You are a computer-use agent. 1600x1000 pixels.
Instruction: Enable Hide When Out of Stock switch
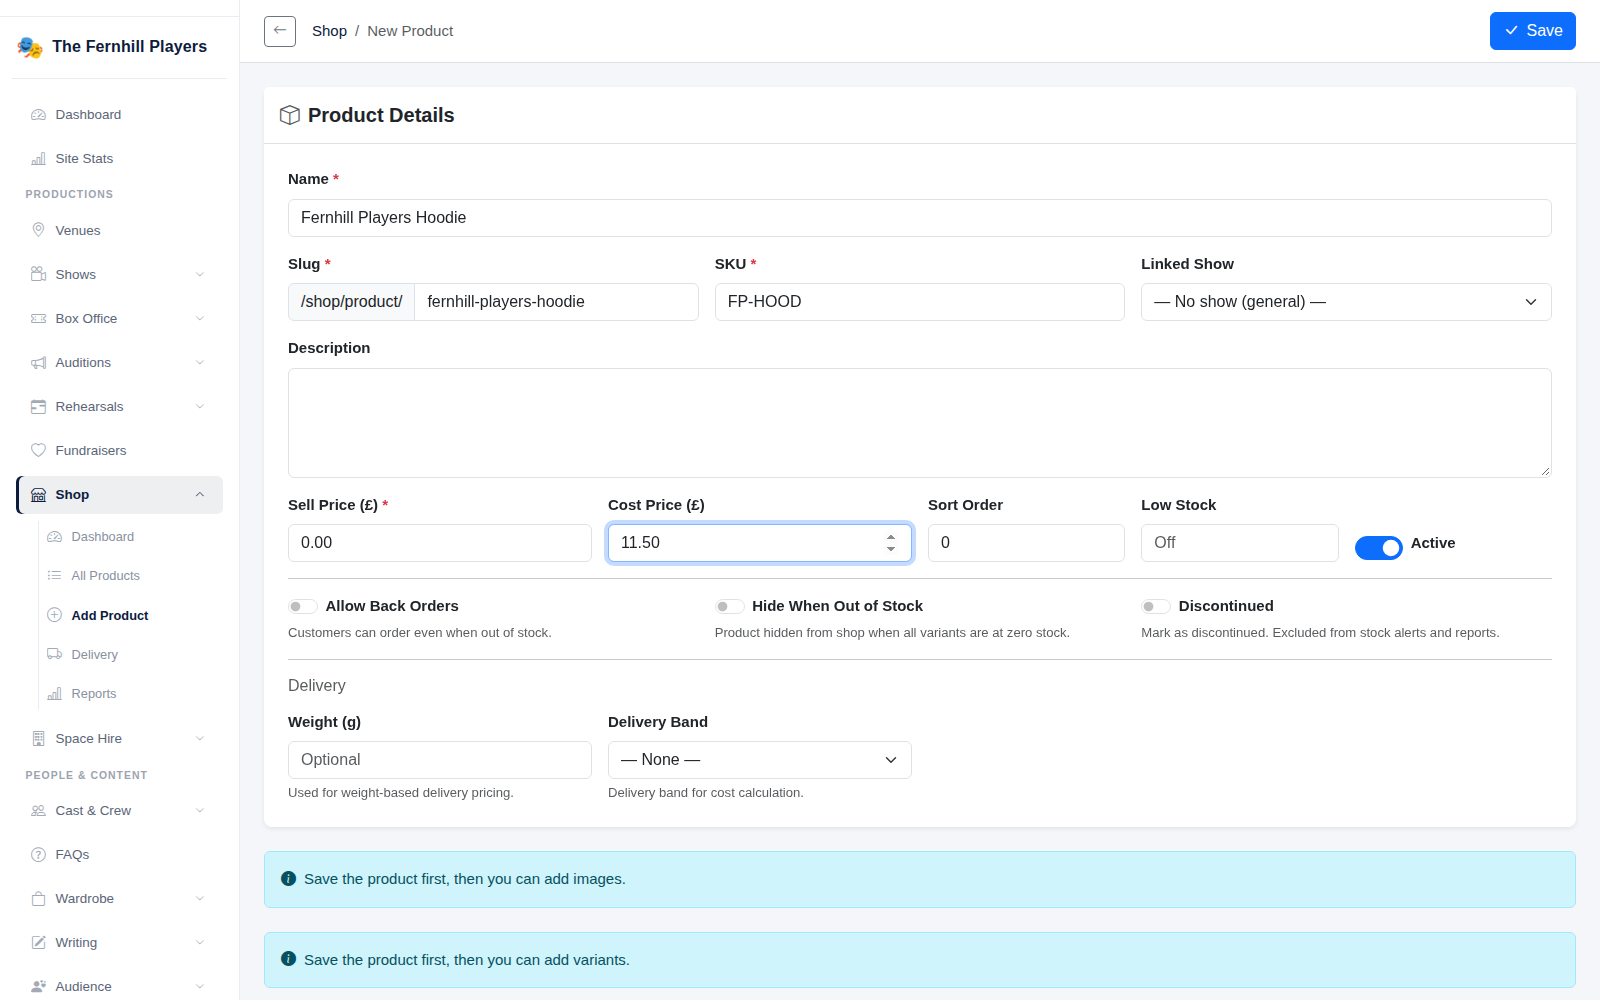730,606
